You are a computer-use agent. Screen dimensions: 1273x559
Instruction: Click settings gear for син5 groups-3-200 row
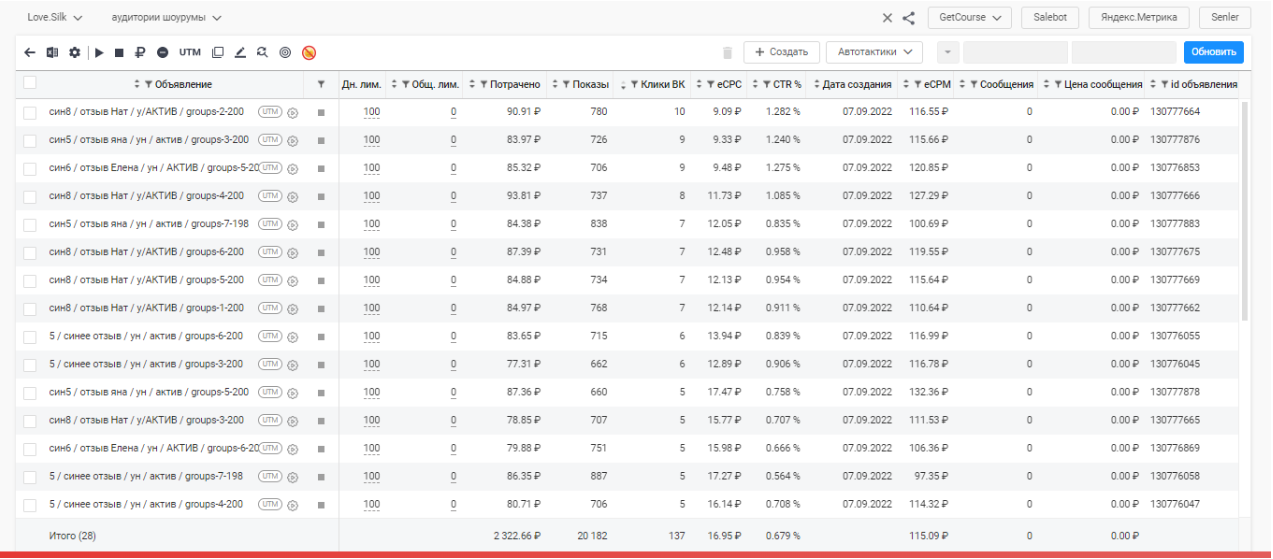click(293, 141)
